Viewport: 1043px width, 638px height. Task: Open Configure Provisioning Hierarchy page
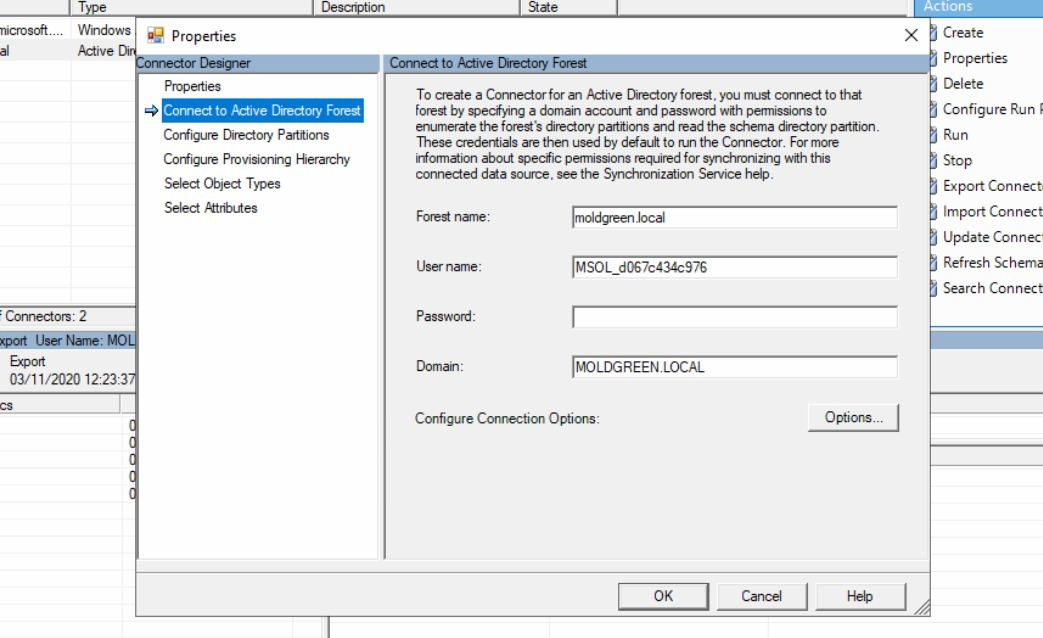point(256,159)
